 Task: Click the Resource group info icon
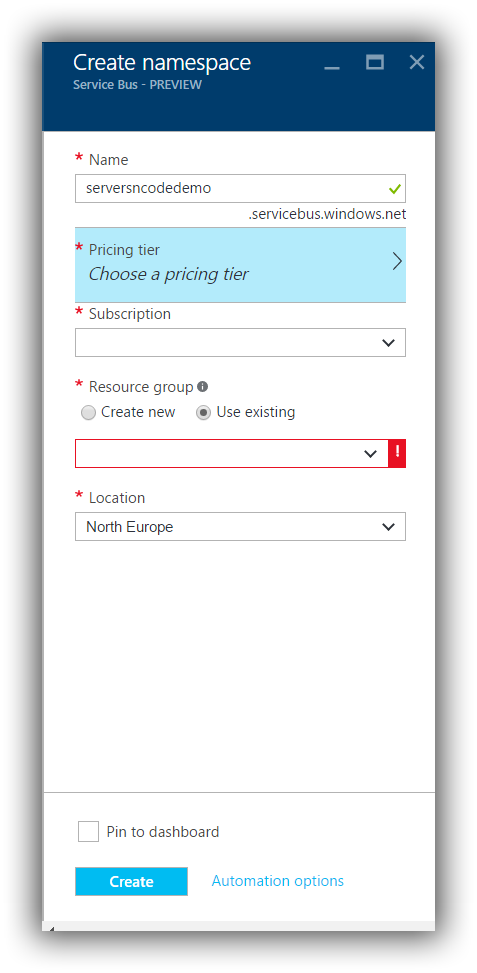[202, 387]
